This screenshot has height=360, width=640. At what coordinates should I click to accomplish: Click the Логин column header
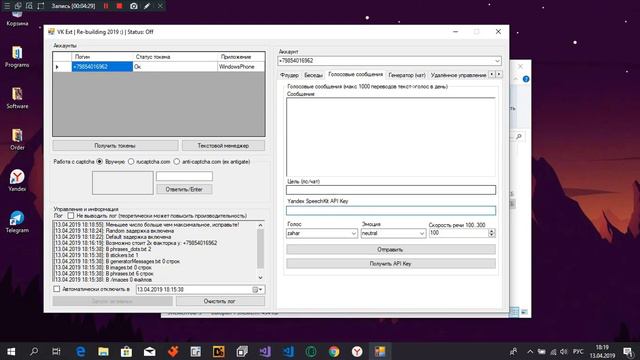tap(102, 57)
